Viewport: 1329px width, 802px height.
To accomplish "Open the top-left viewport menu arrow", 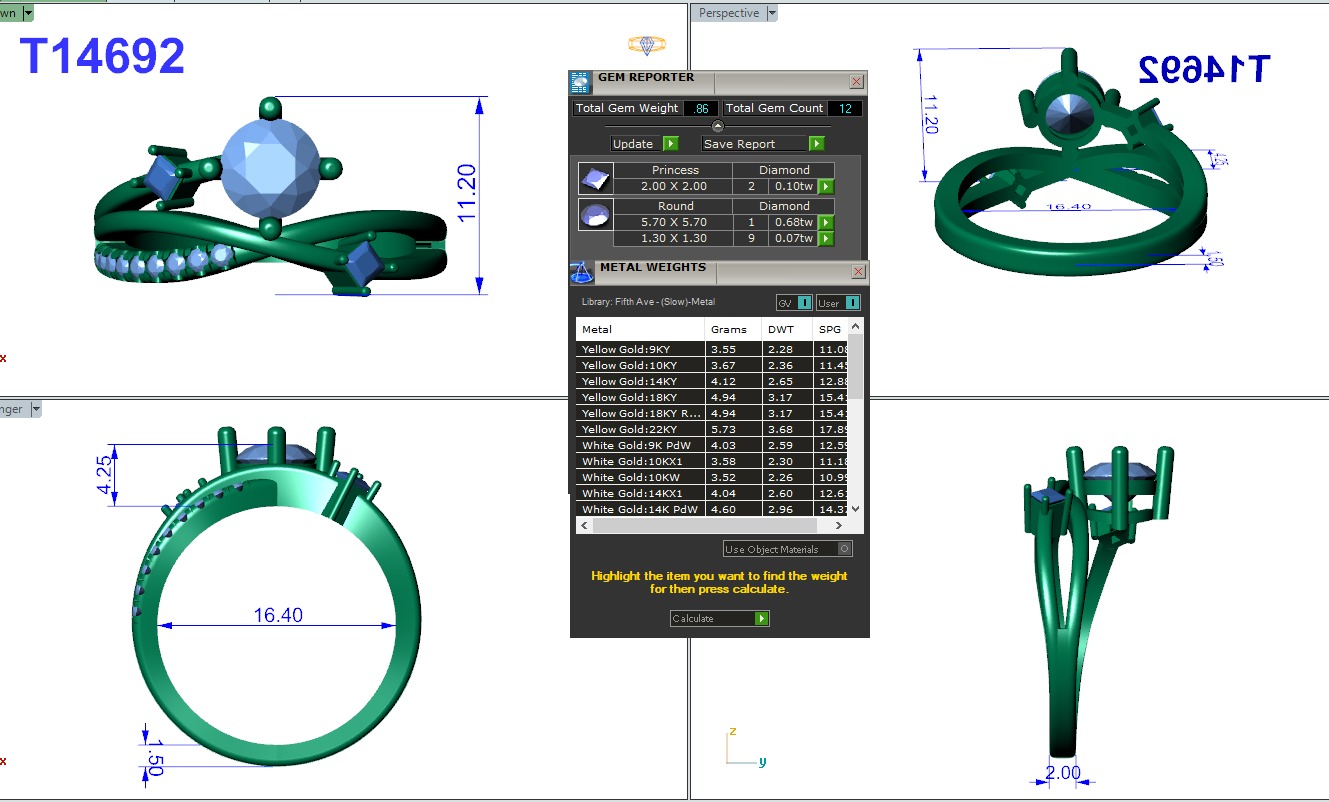I will point(27,13).
